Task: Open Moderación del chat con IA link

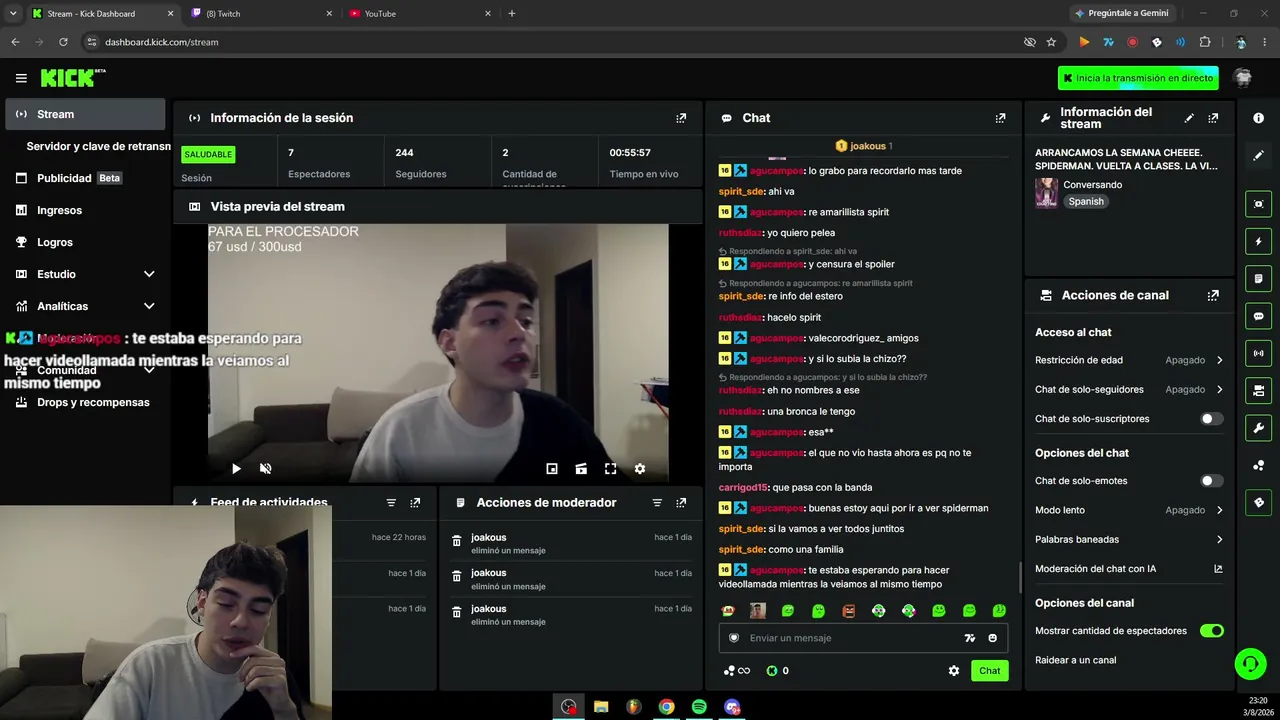Action: (x=1129, y=569)
